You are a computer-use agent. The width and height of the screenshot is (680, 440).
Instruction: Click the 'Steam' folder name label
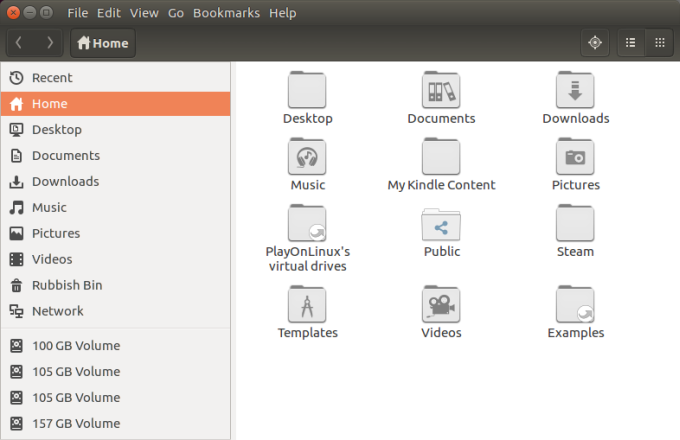(x=575, y=252)
